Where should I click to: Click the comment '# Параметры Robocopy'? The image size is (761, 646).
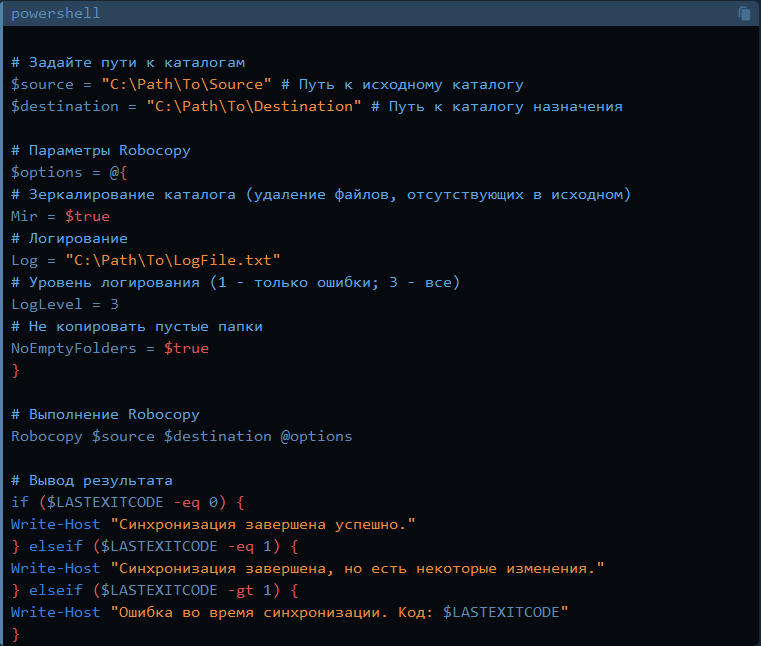pyautogui.click(x=101, y=150)
